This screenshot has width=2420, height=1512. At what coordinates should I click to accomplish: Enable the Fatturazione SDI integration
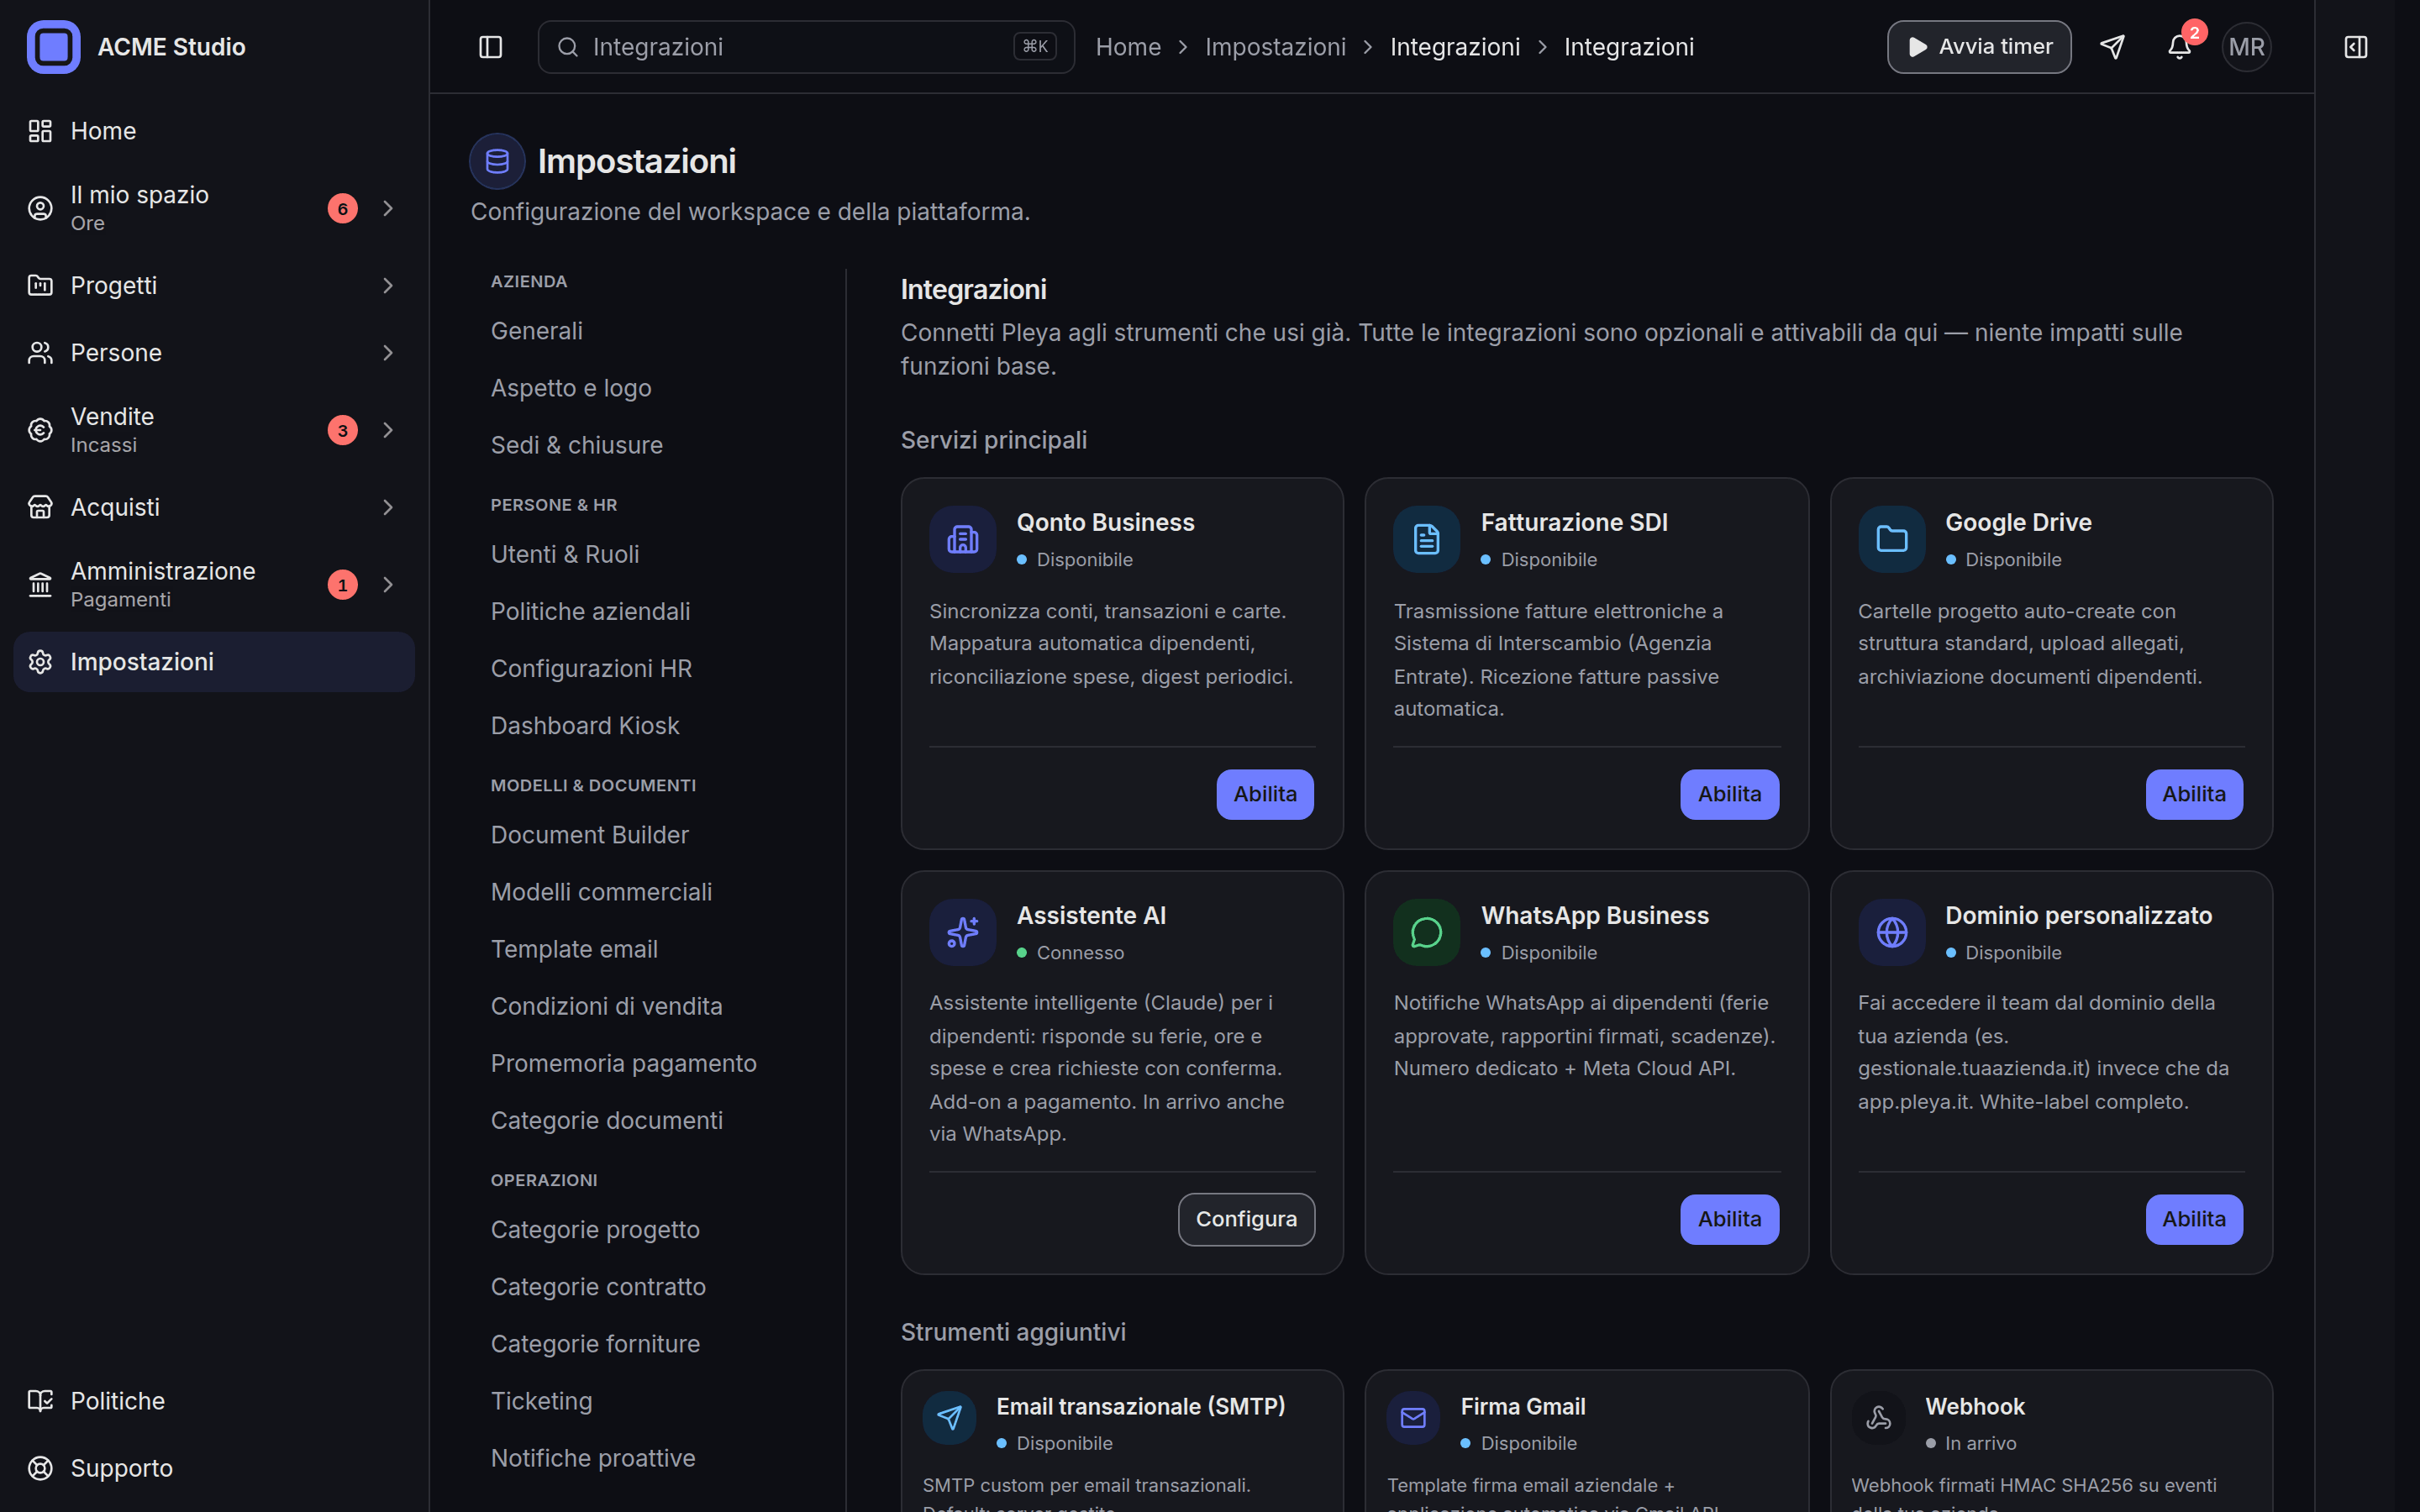[x=1729, y=794]
